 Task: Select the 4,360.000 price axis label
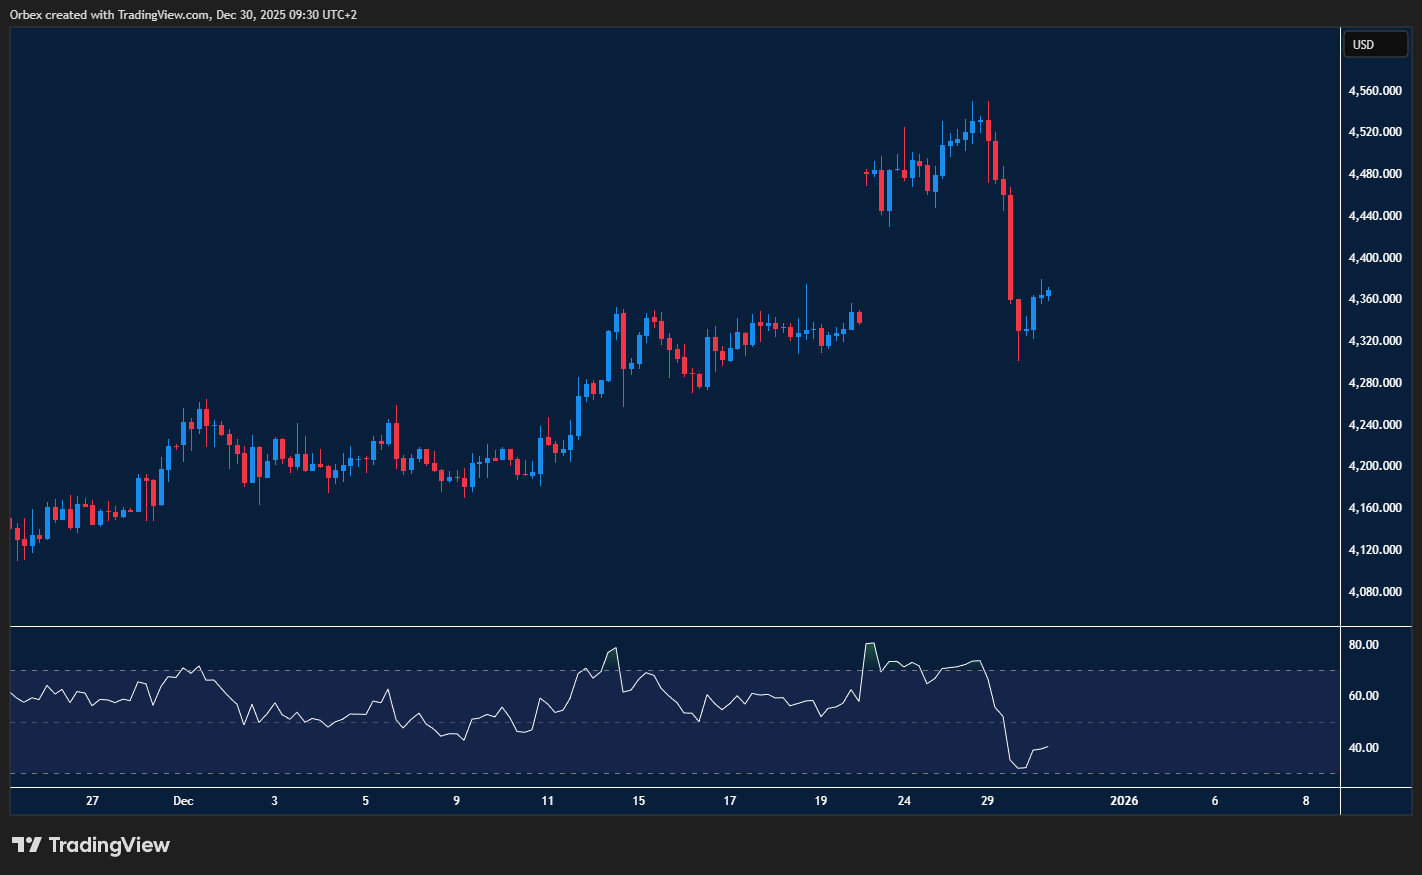point(1374,299)
